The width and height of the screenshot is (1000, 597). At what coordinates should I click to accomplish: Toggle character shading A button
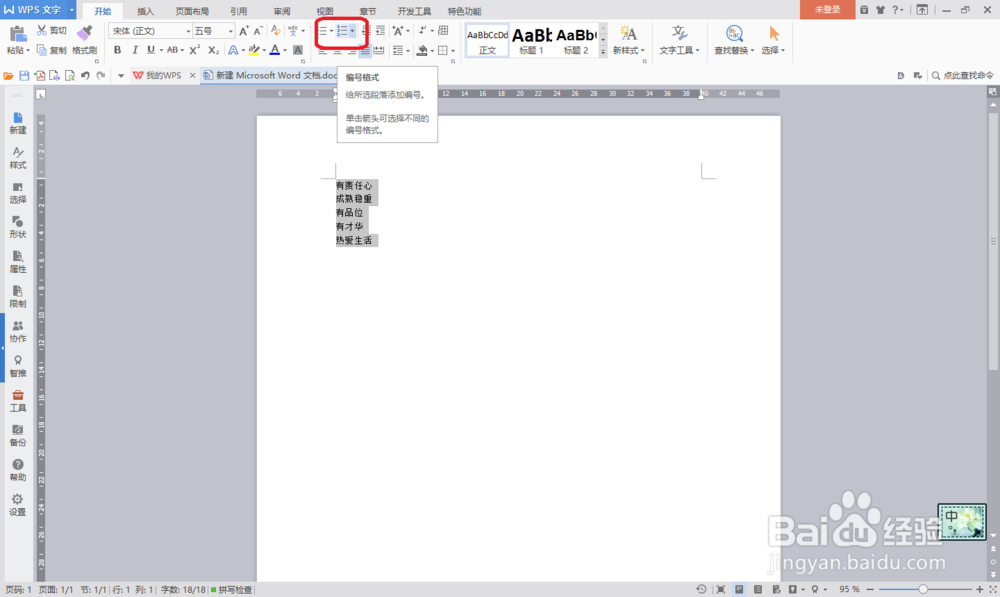[298, 50]
